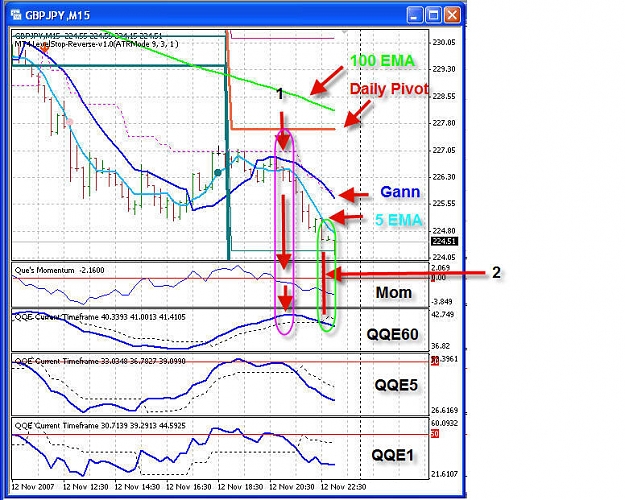Click the -3.849 momentum scale value
Image resolution: width=625 pixels, height=500 pixels.
click(442, 301)
